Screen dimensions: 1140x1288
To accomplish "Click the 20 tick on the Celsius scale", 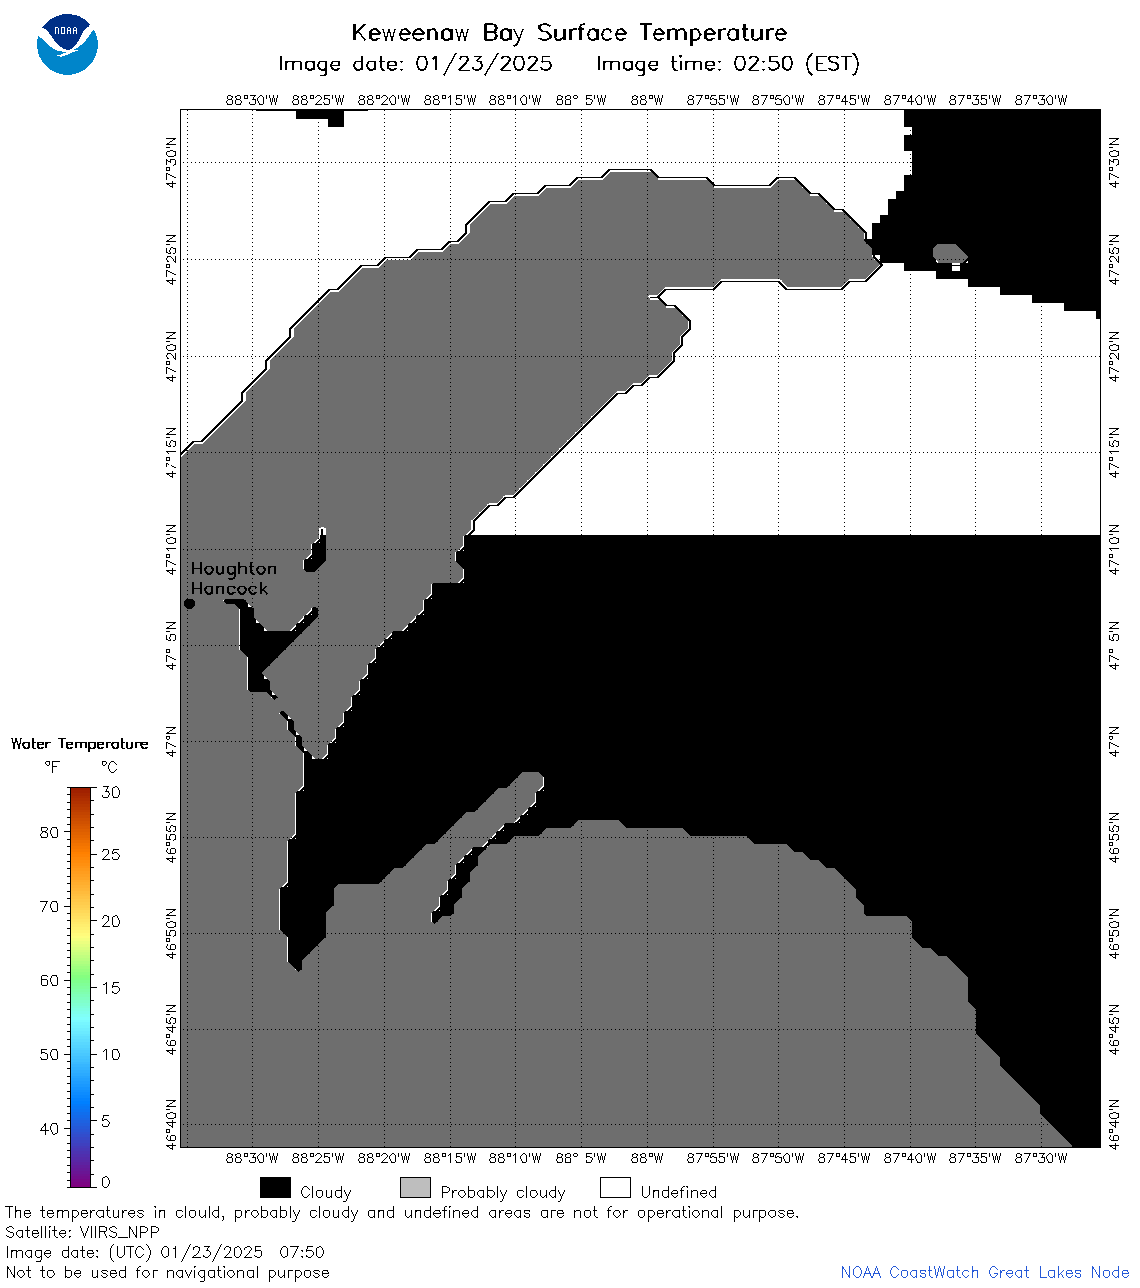I will [111, 921].
